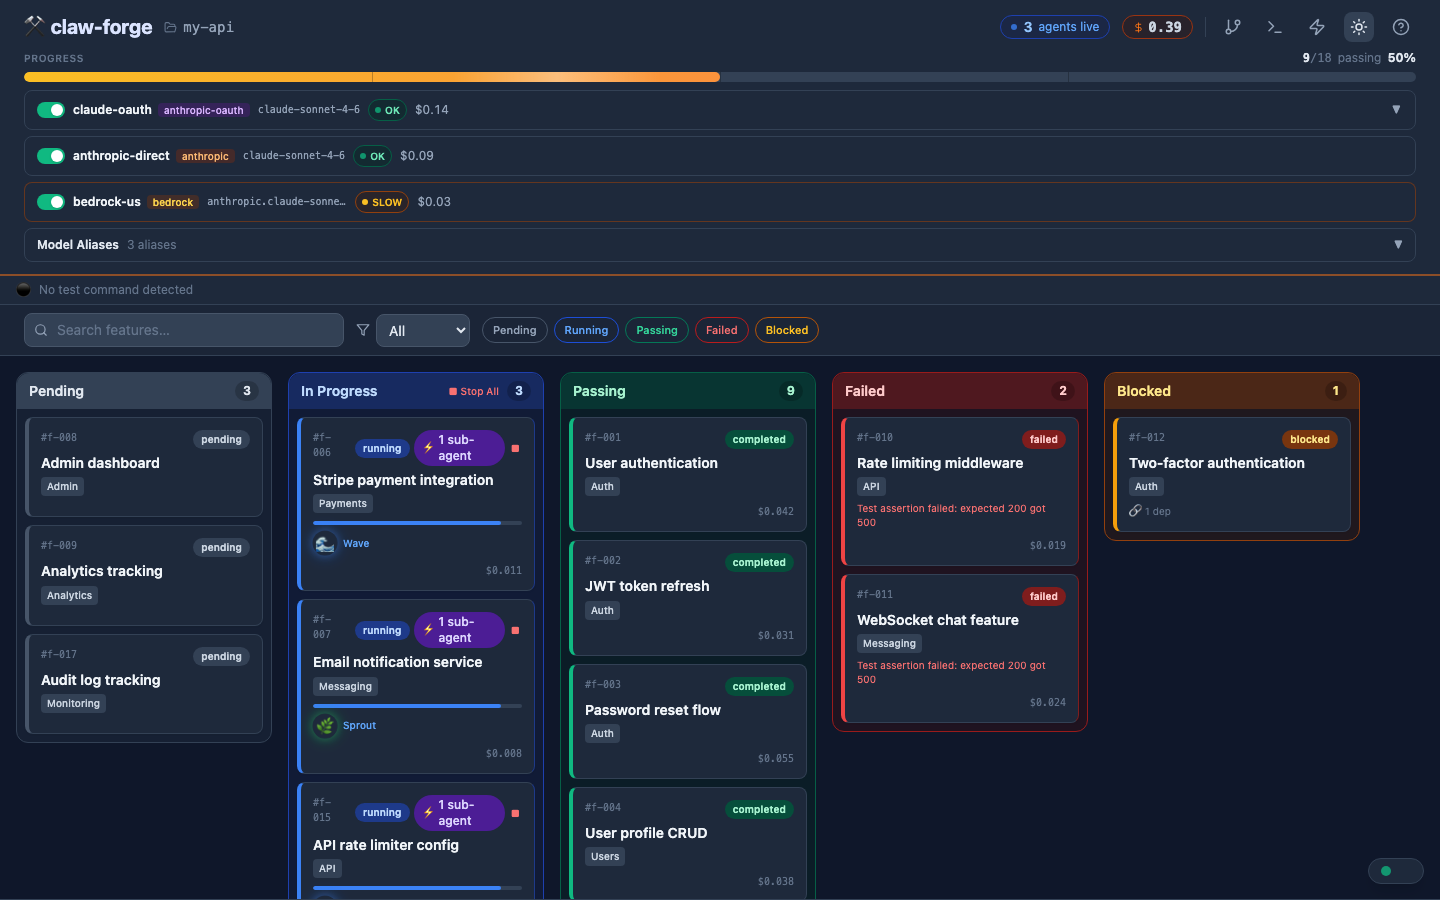Click the Search features input field
This screenshot has width=1440, height=900.
pyautogui.click(x=184, y=330)
